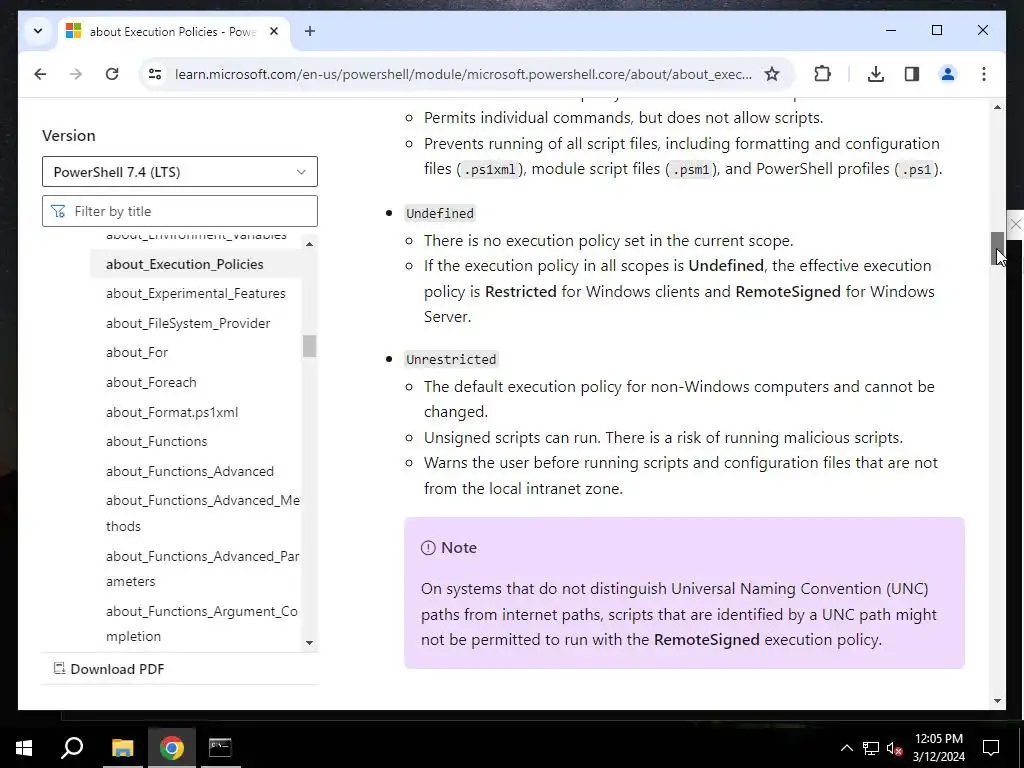Screen dimensions: 1024x768
Task: Click the .psm1 code text
Action: click(x=691, y=169)
